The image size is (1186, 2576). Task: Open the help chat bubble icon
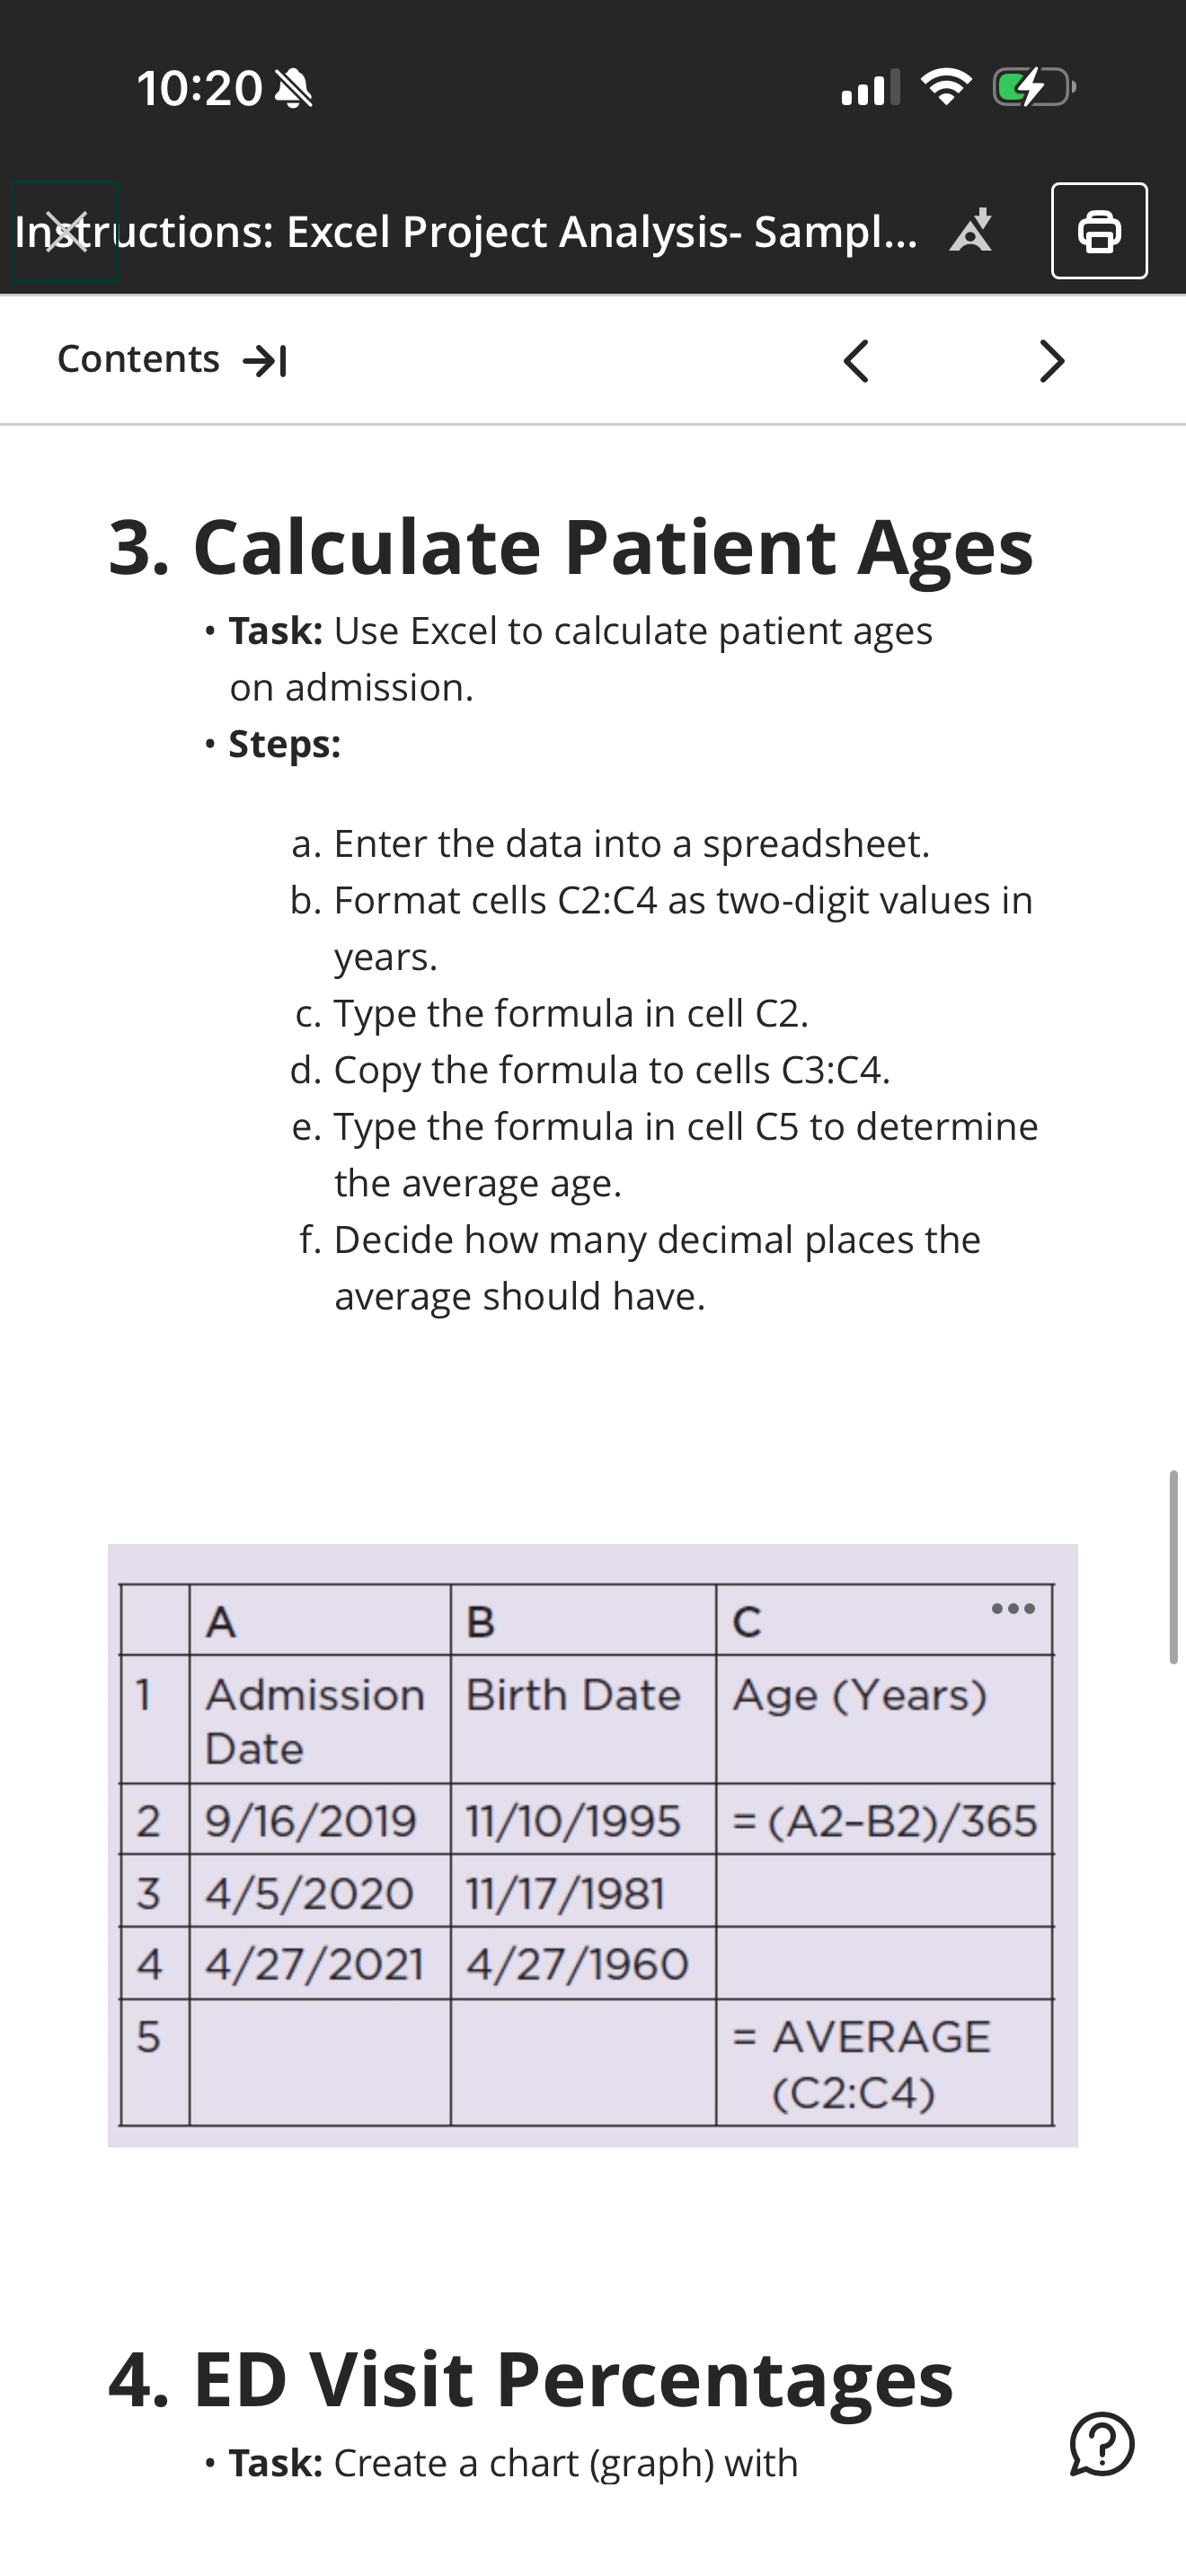click(1102, 2444)
